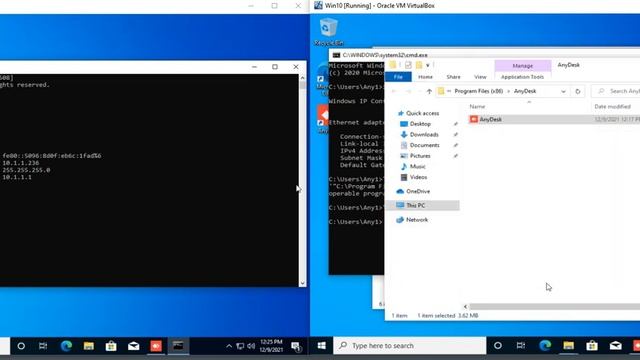
Task: Switch to Command Prompt in the left taskbar
Action: click(178, 346)
